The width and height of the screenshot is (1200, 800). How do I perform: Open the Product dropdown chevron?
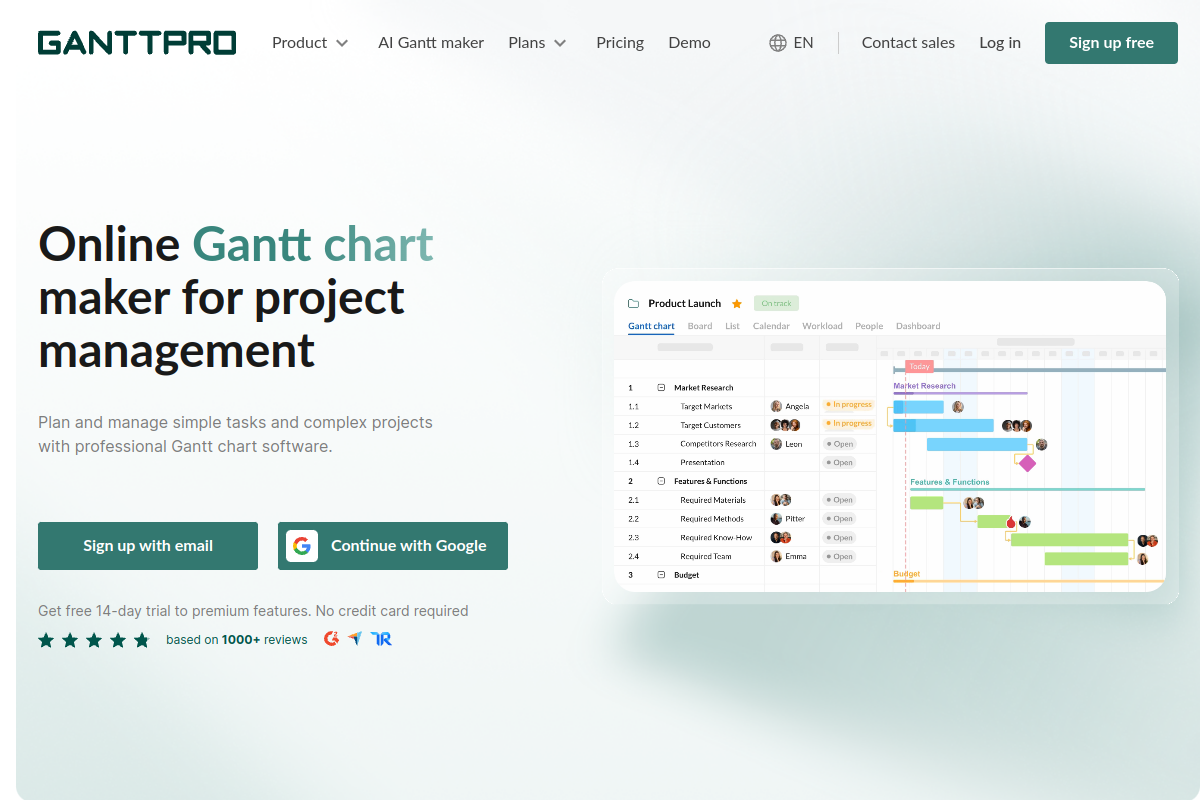point(342,43)
